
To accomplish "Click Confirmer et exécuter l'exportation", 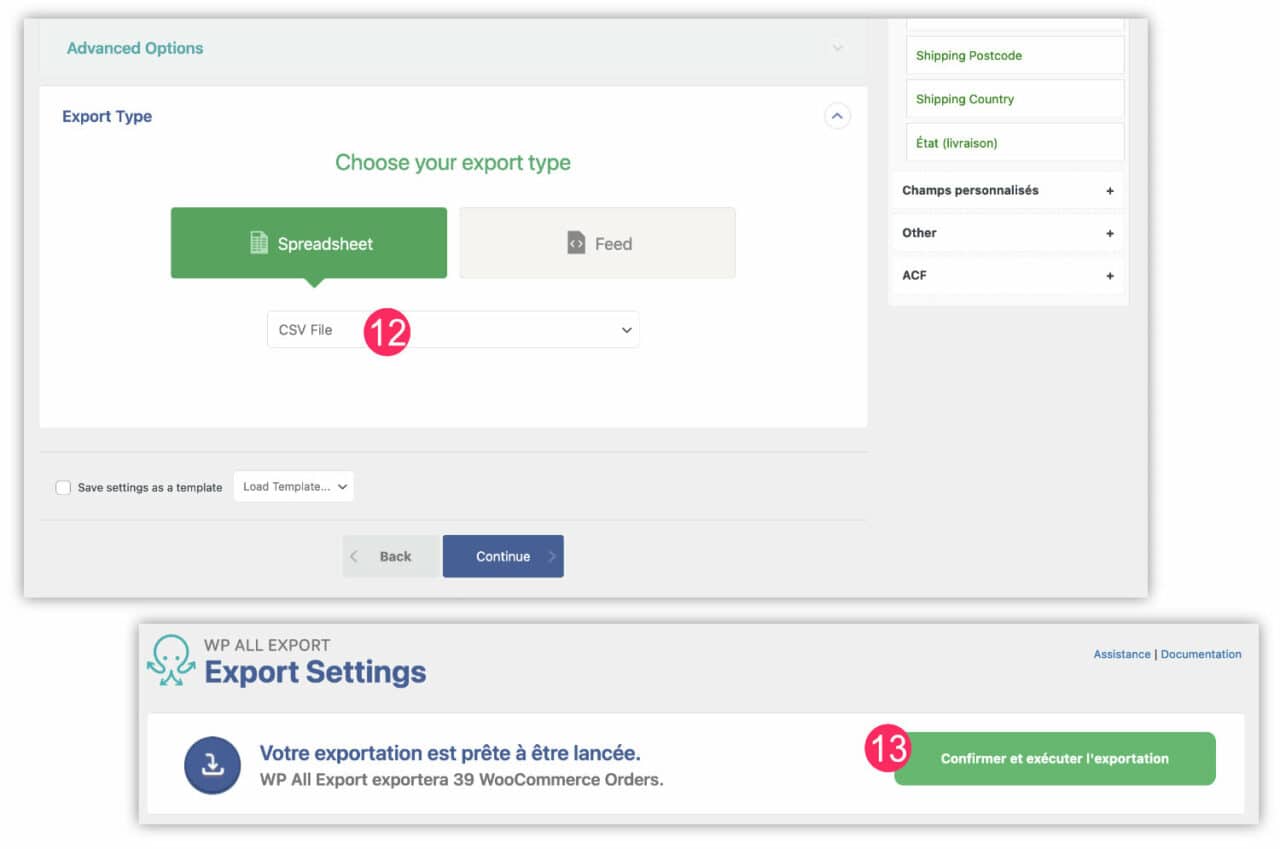I will tap(1055, 758).
